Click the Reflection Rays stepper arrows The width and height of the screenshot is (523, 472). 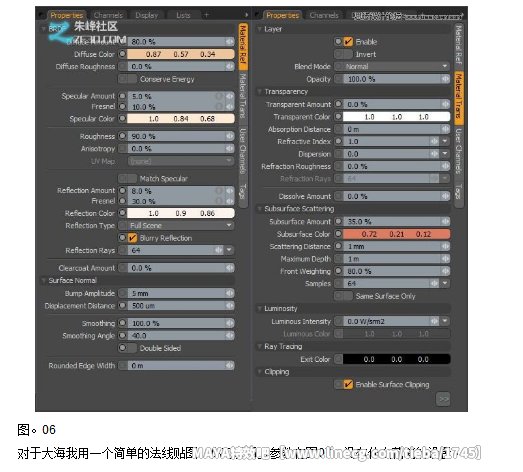[218, 250]
